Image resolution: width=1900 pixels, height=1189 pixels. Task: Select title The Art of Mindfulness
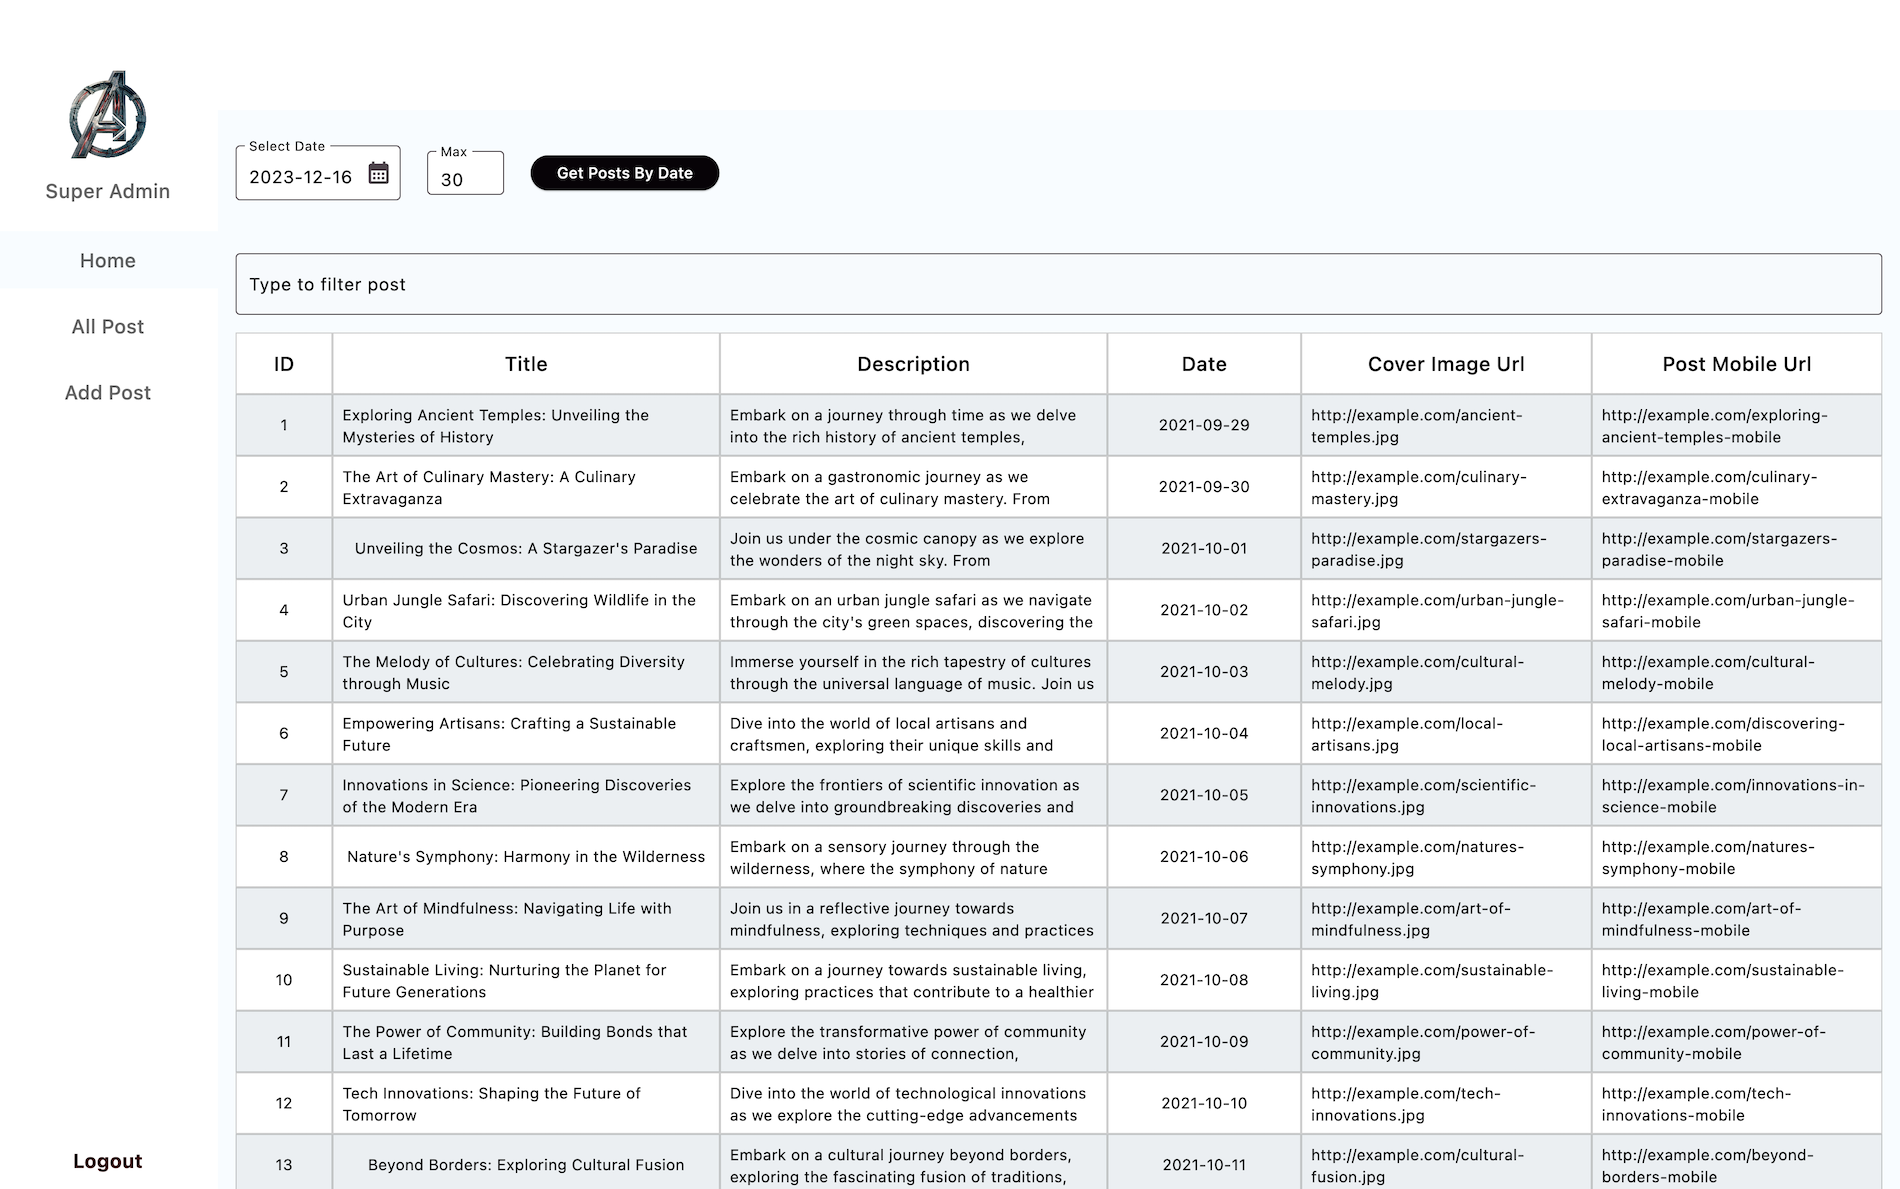click(507, 919)
